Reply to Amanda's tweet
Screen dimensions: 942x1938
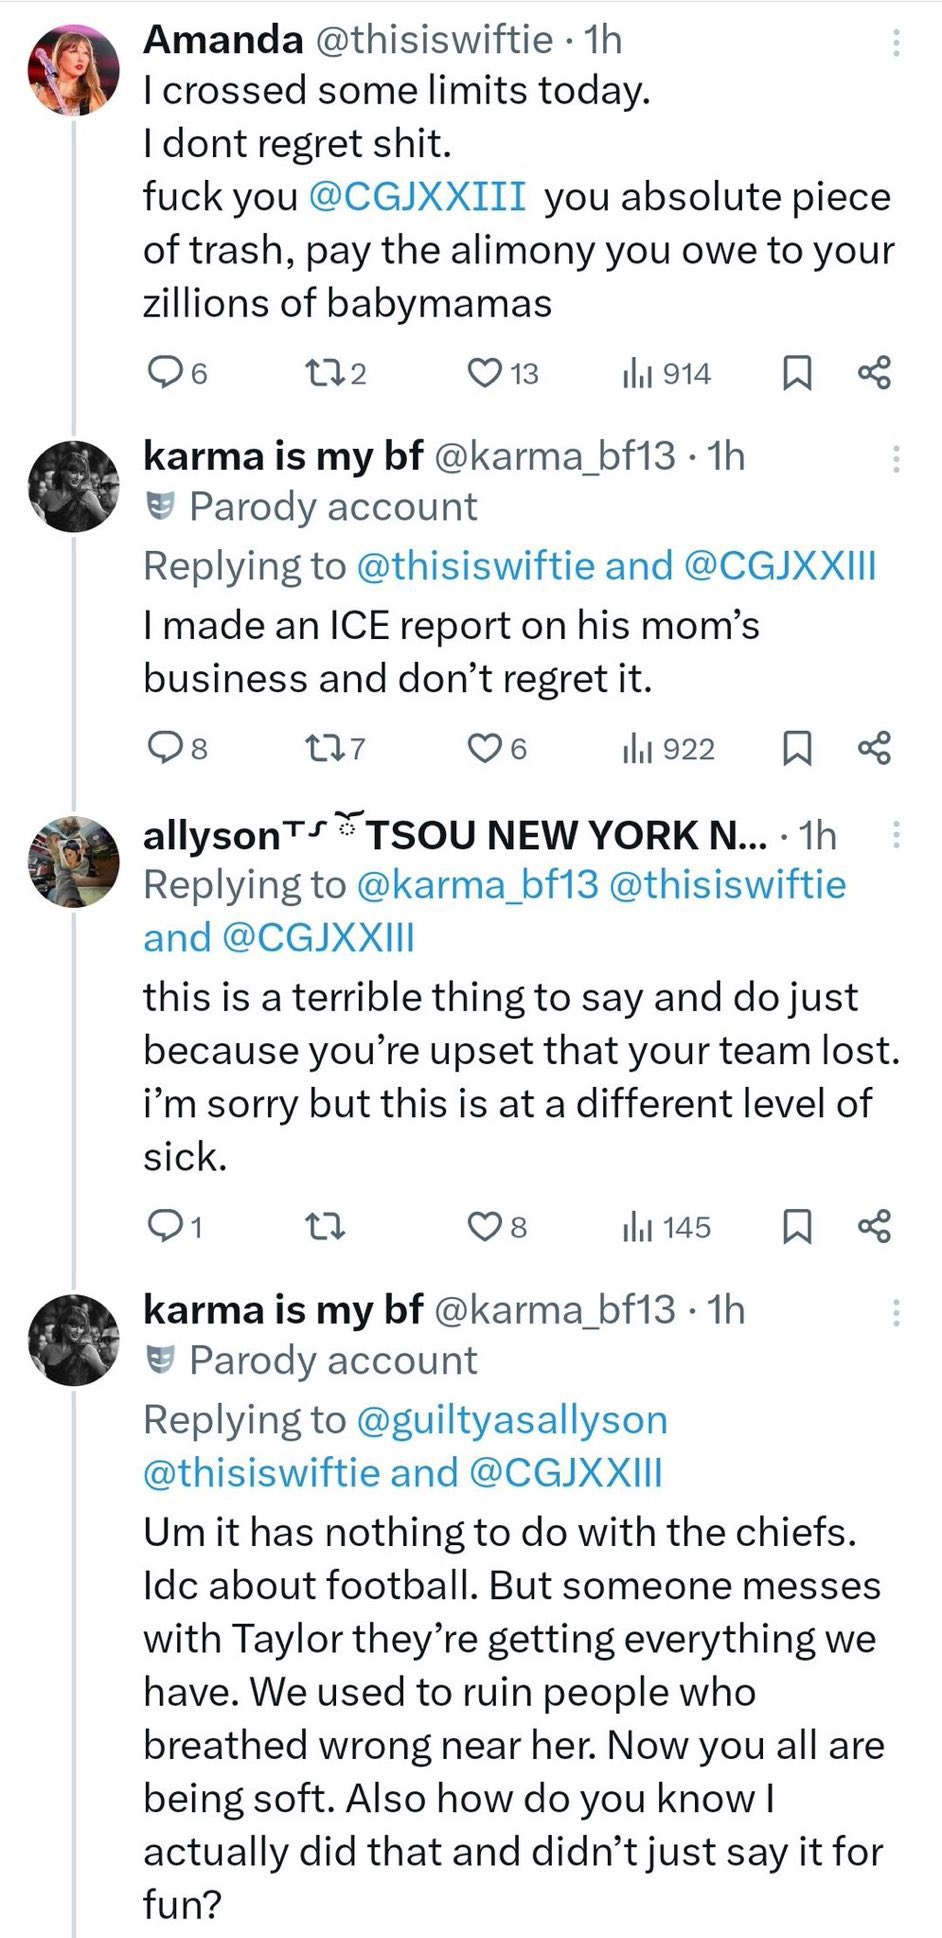(163, 373)
